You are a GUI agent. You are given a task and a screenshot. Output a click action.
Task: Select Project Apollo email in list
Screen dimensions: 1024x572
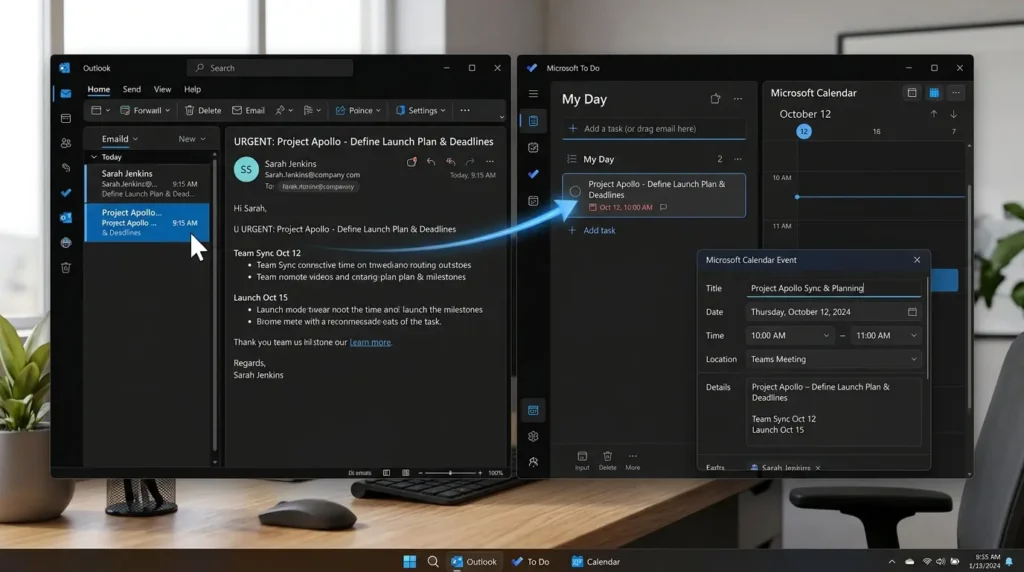(x=148, y=222)
